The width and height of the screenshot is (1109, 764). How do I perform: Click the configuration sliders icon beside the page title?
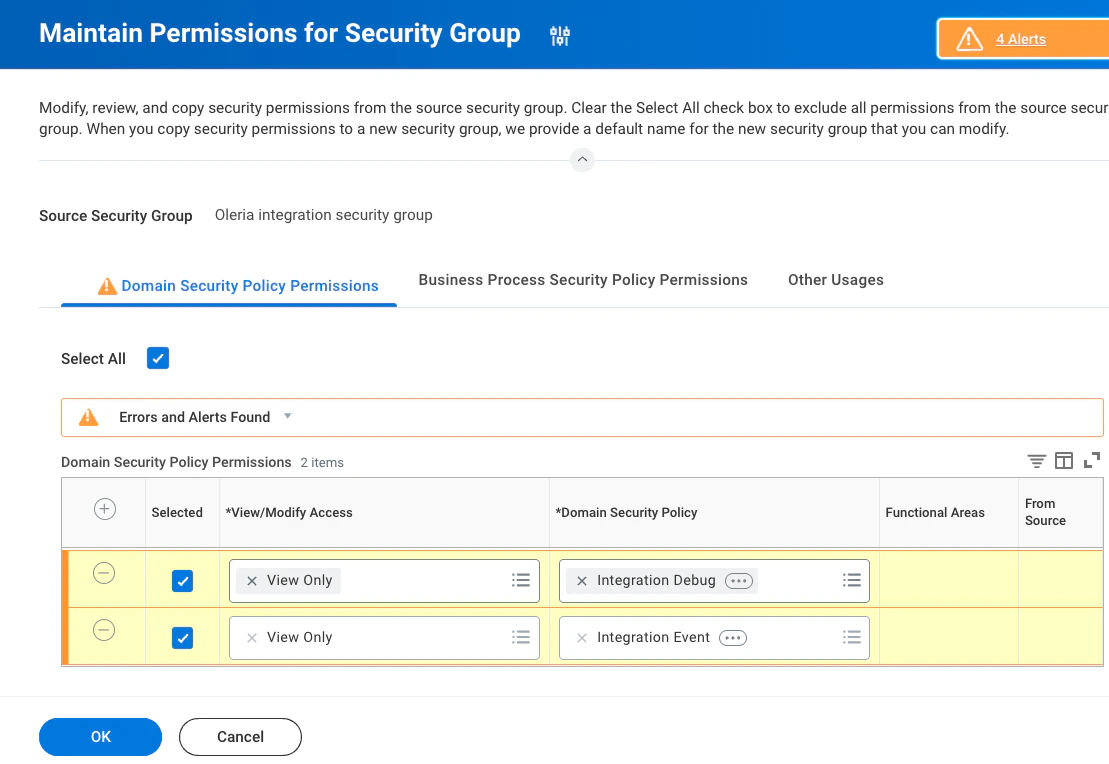560,37
